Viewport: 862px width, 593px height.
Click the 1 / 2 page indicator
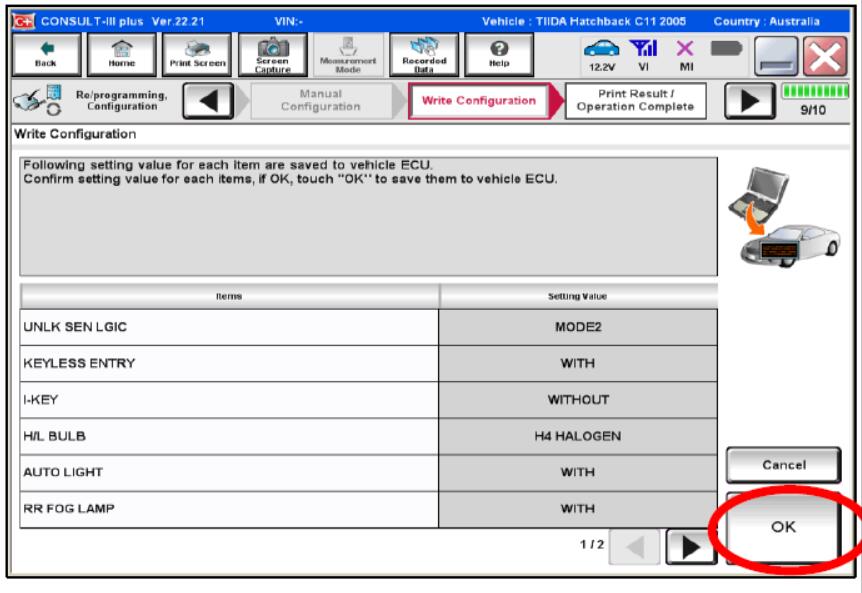point(592,545)
